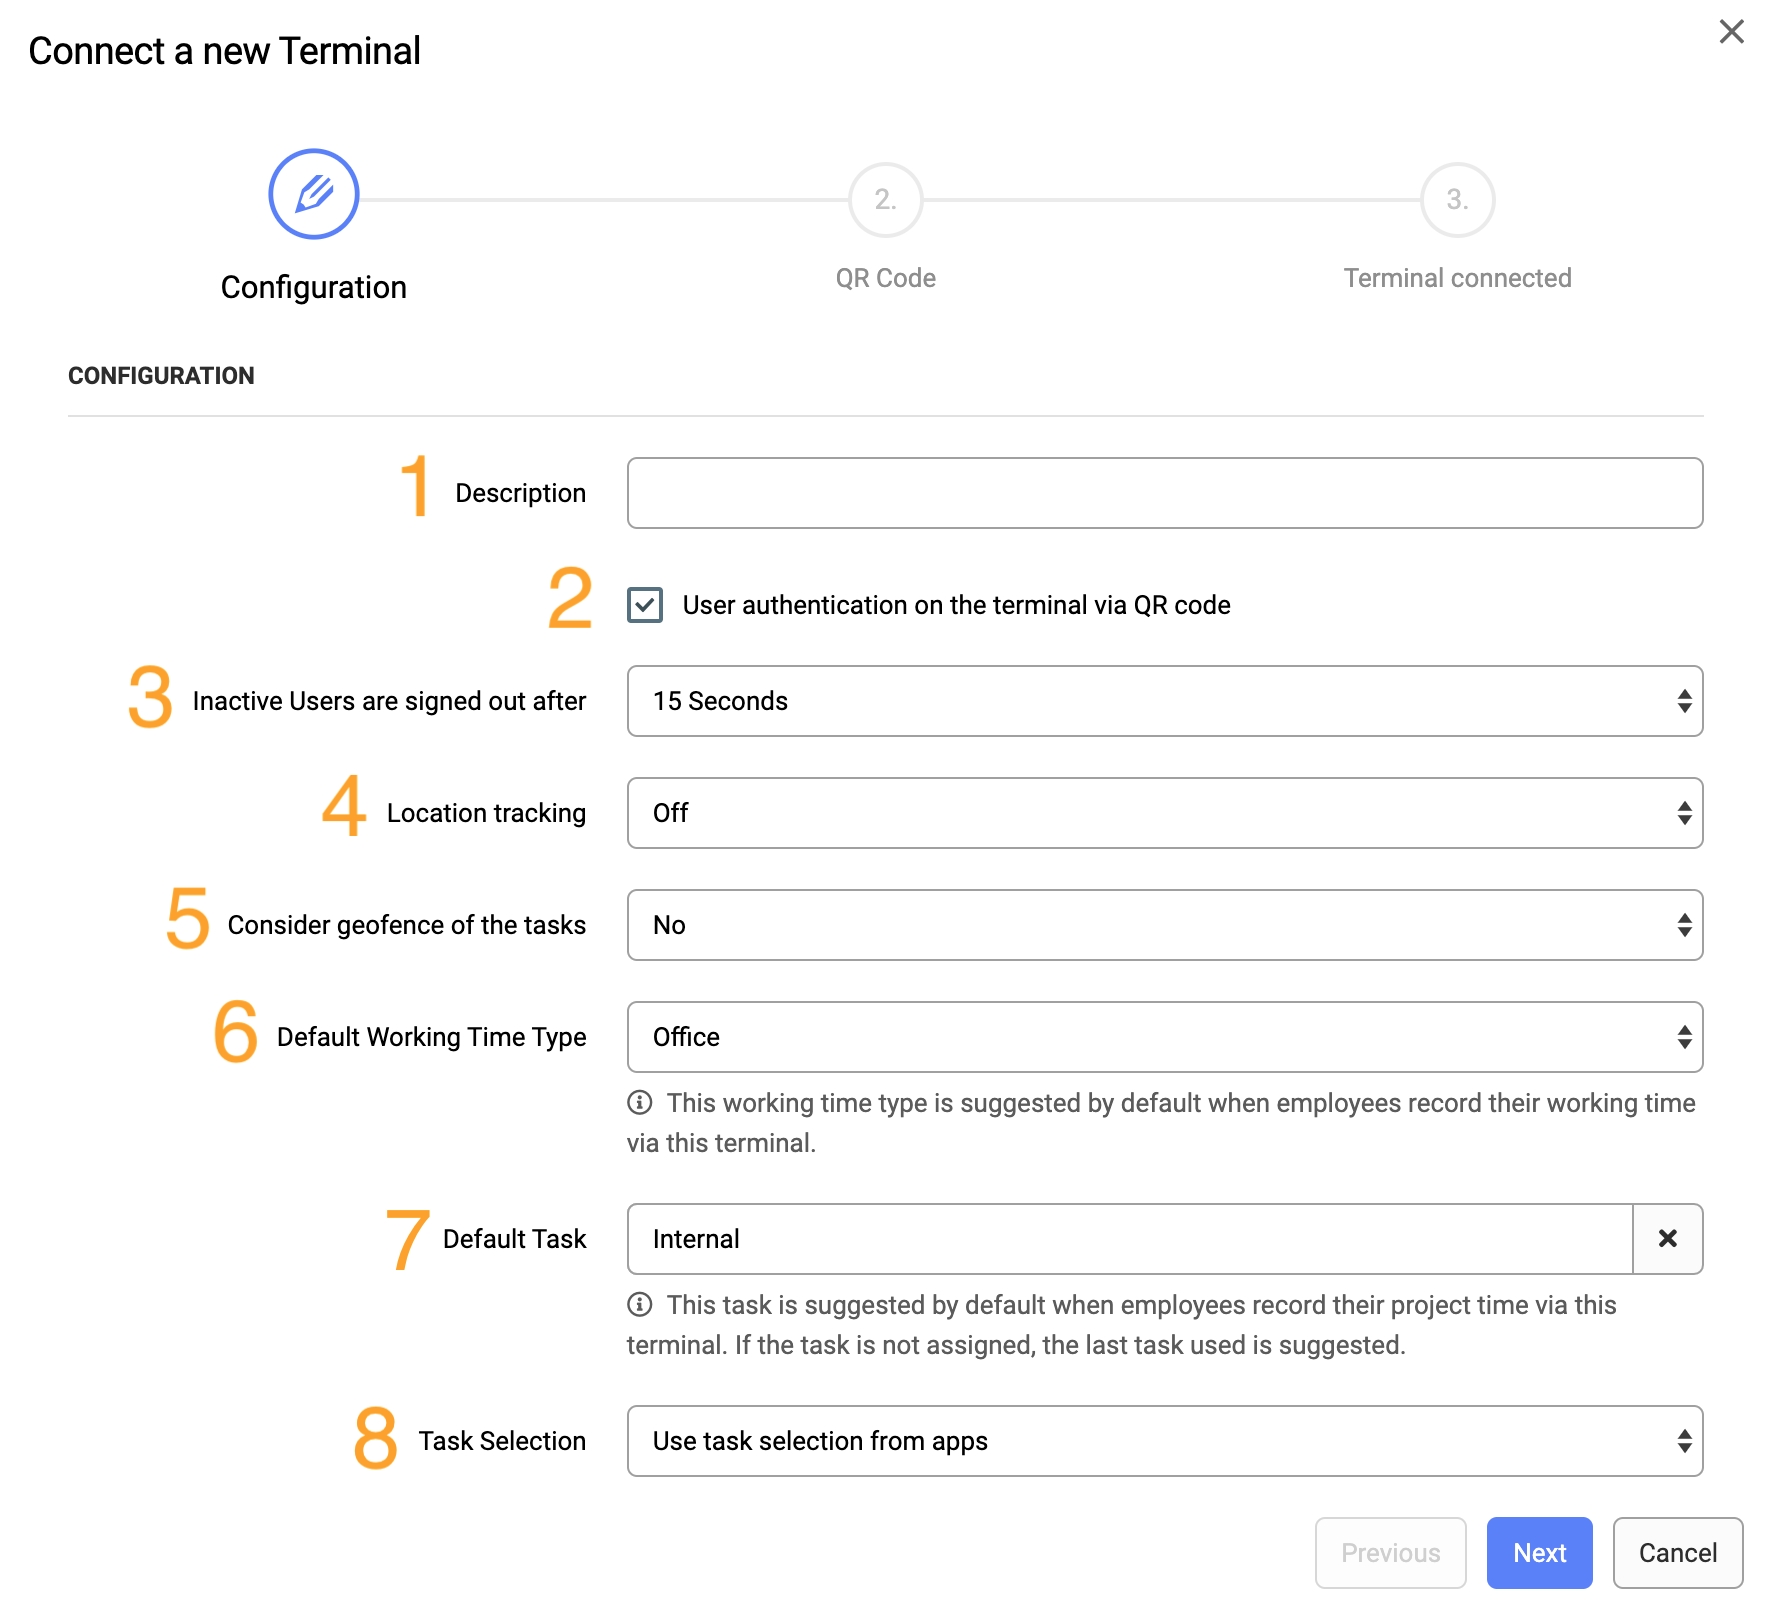Viewport: 1778px width, 1622px height.
Task: Click the Cancel button
Action: 1677,1553
